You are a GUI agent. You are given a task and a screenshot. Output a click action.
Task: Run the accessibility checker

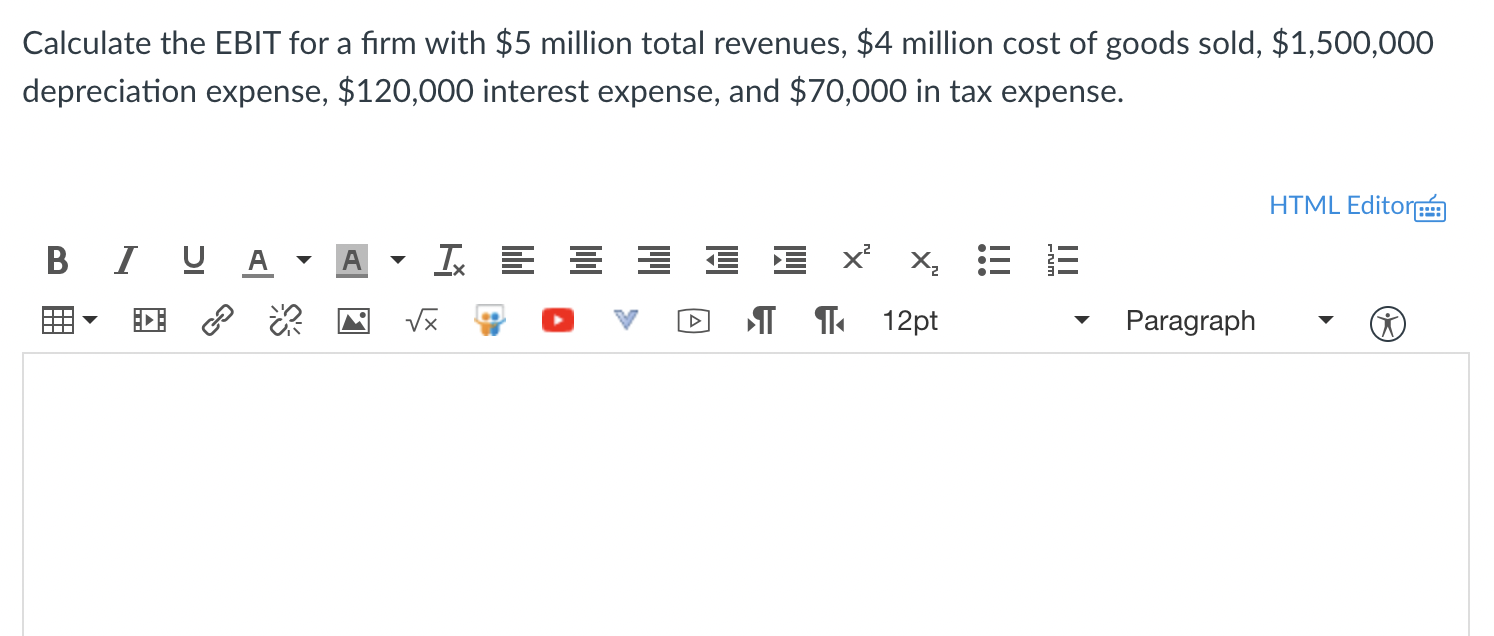1388,323
